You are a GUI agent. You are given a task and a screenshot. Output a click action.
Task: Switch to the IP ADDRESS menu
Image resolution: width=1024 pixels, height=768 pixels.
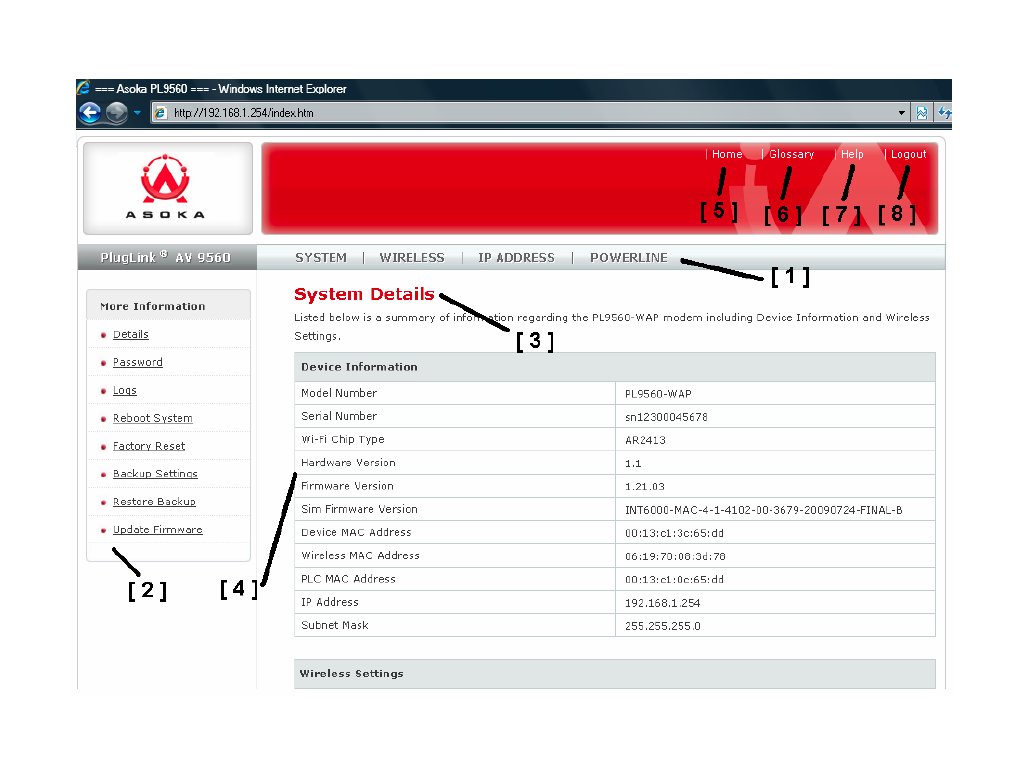(x=516, y=258)
